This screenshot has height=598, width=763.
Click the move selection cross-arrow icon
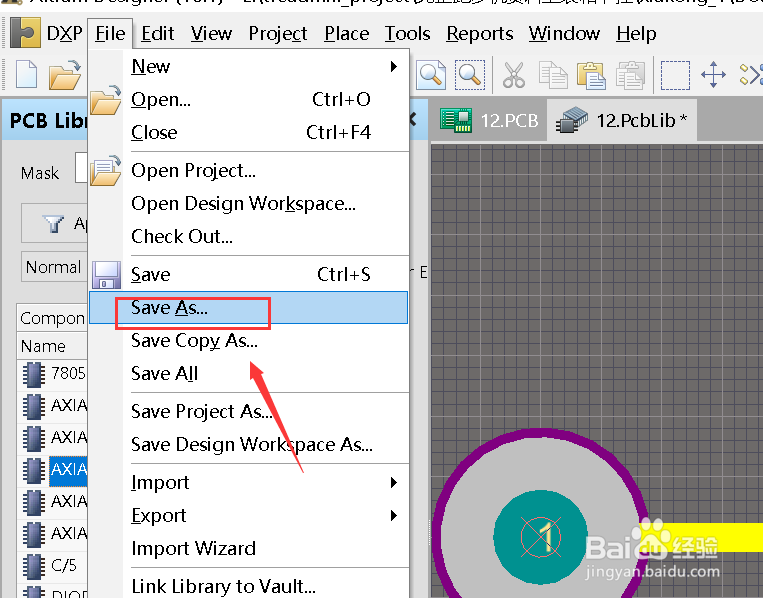713,75
